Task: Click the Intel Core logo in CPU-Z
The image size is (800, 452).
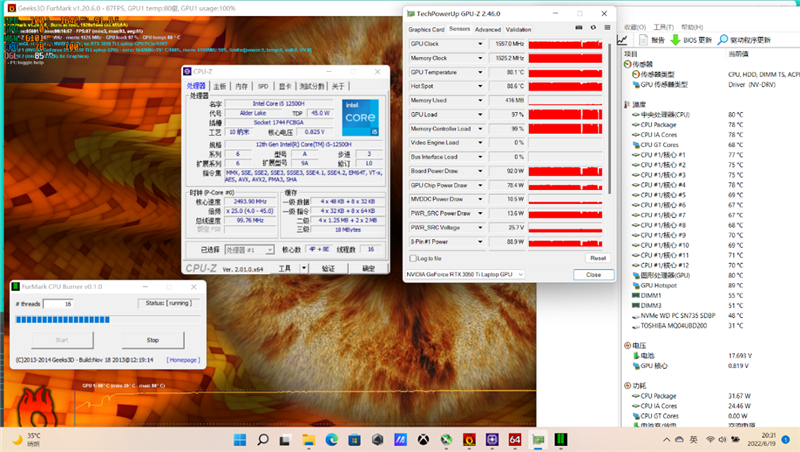Action: coord(360,117)
